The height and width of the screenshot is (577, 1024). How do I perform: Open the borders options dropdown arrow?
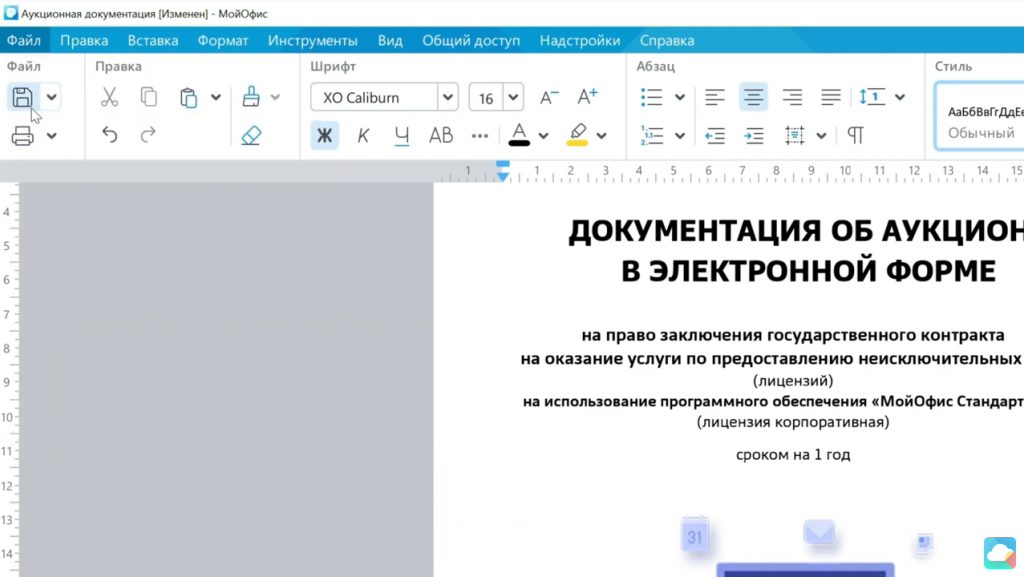(x=822, y=136)
